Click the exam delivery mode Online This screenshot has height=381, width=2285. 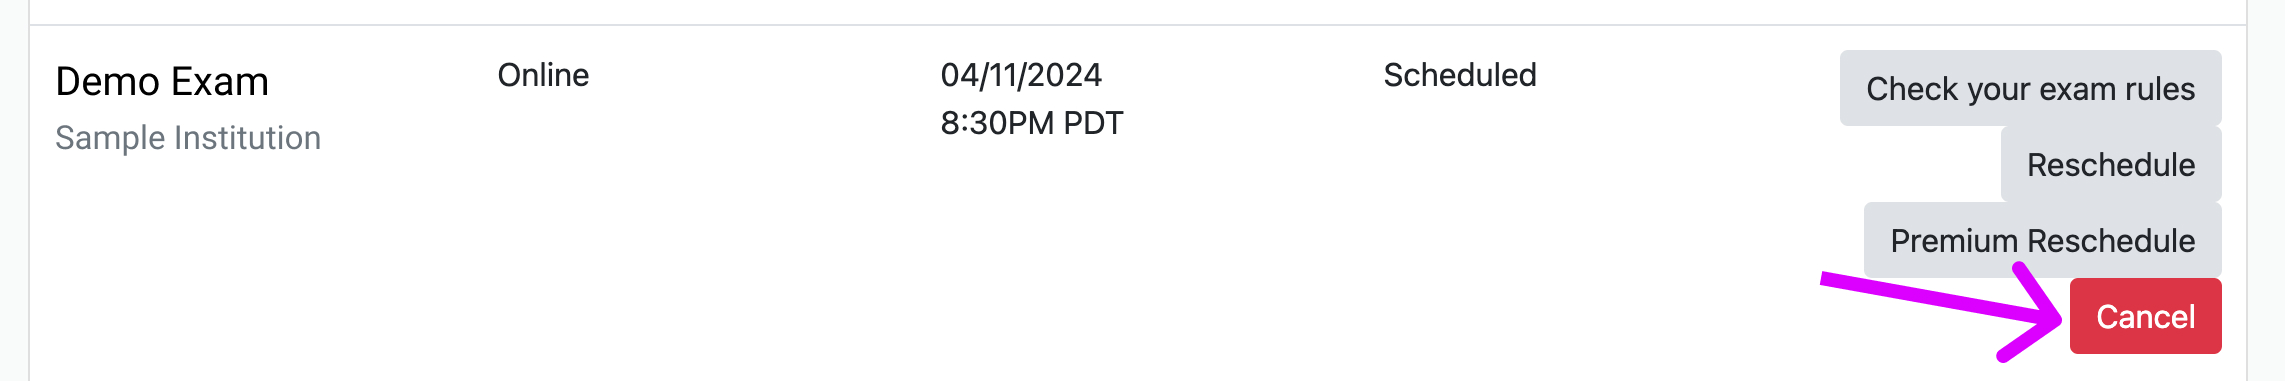click(x=543, y=75)
